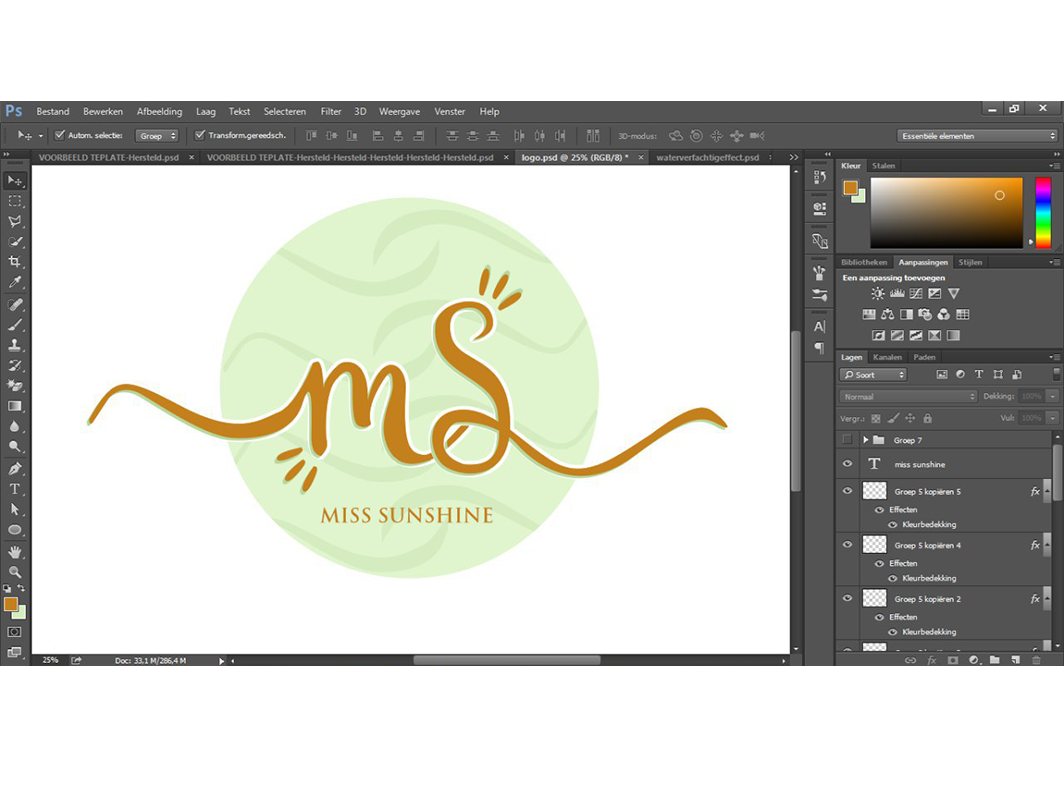Select the Rectangular Marquee tool
Image resolution: width=1064 pixels, height=799 pixels.
(15, 201)
